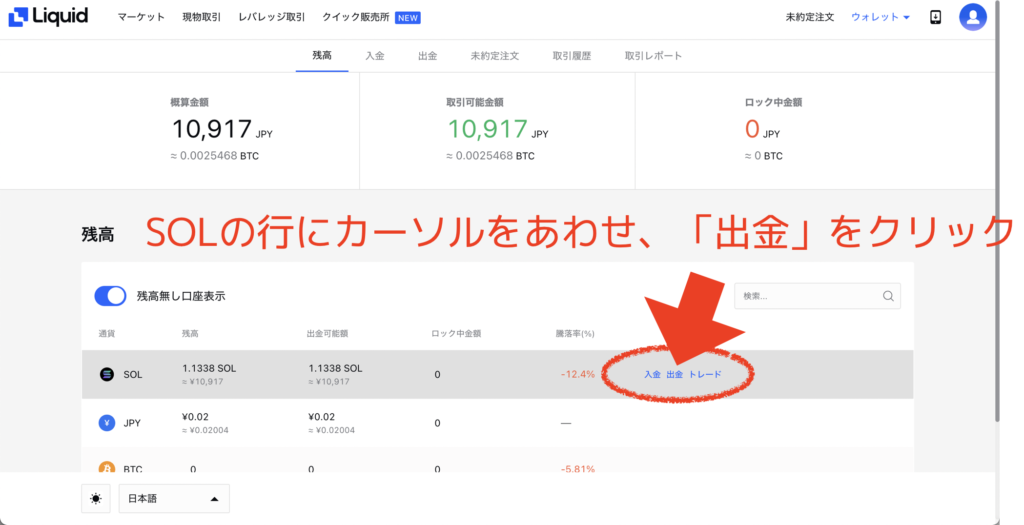The height and width of the screenshot is (525, 1024).
Task: Click the page vertical scrollbar
Action: (x=997, y=212)
